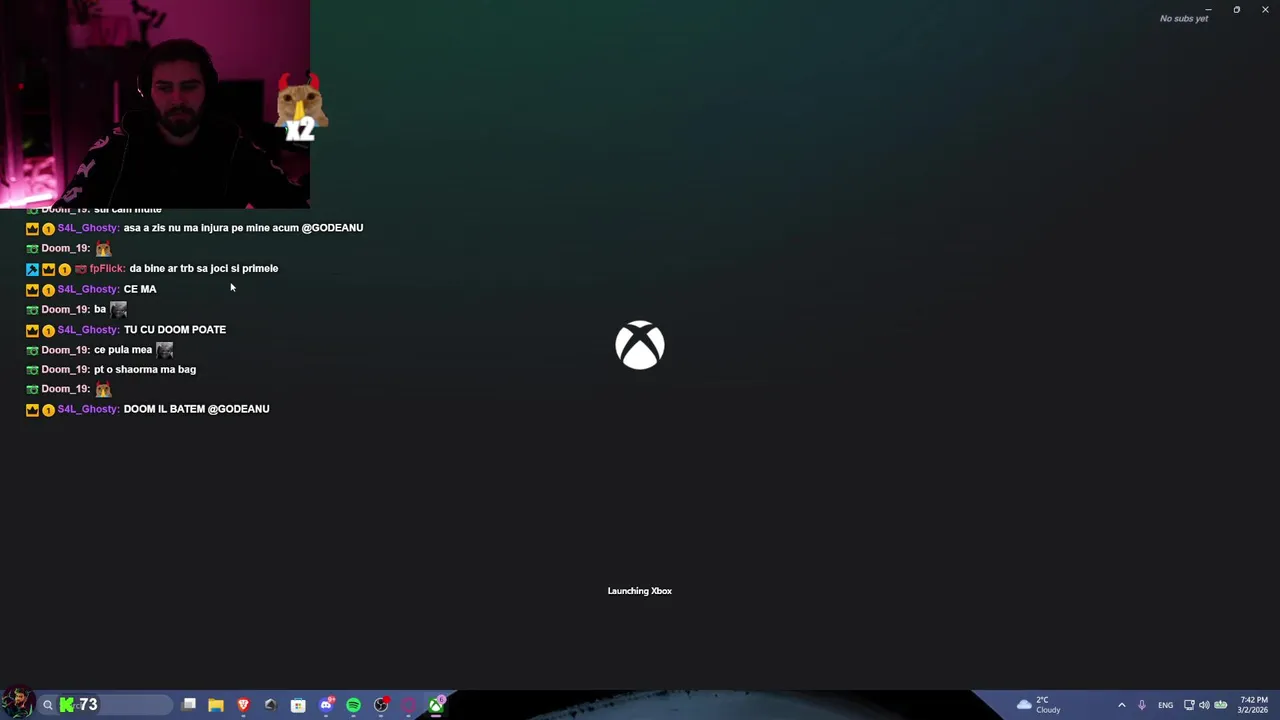Click chat message "TU CU DOOM POATE"
Image resolution: width=1280 pixels, height=720 pixels.
click(x=175, y=329)
